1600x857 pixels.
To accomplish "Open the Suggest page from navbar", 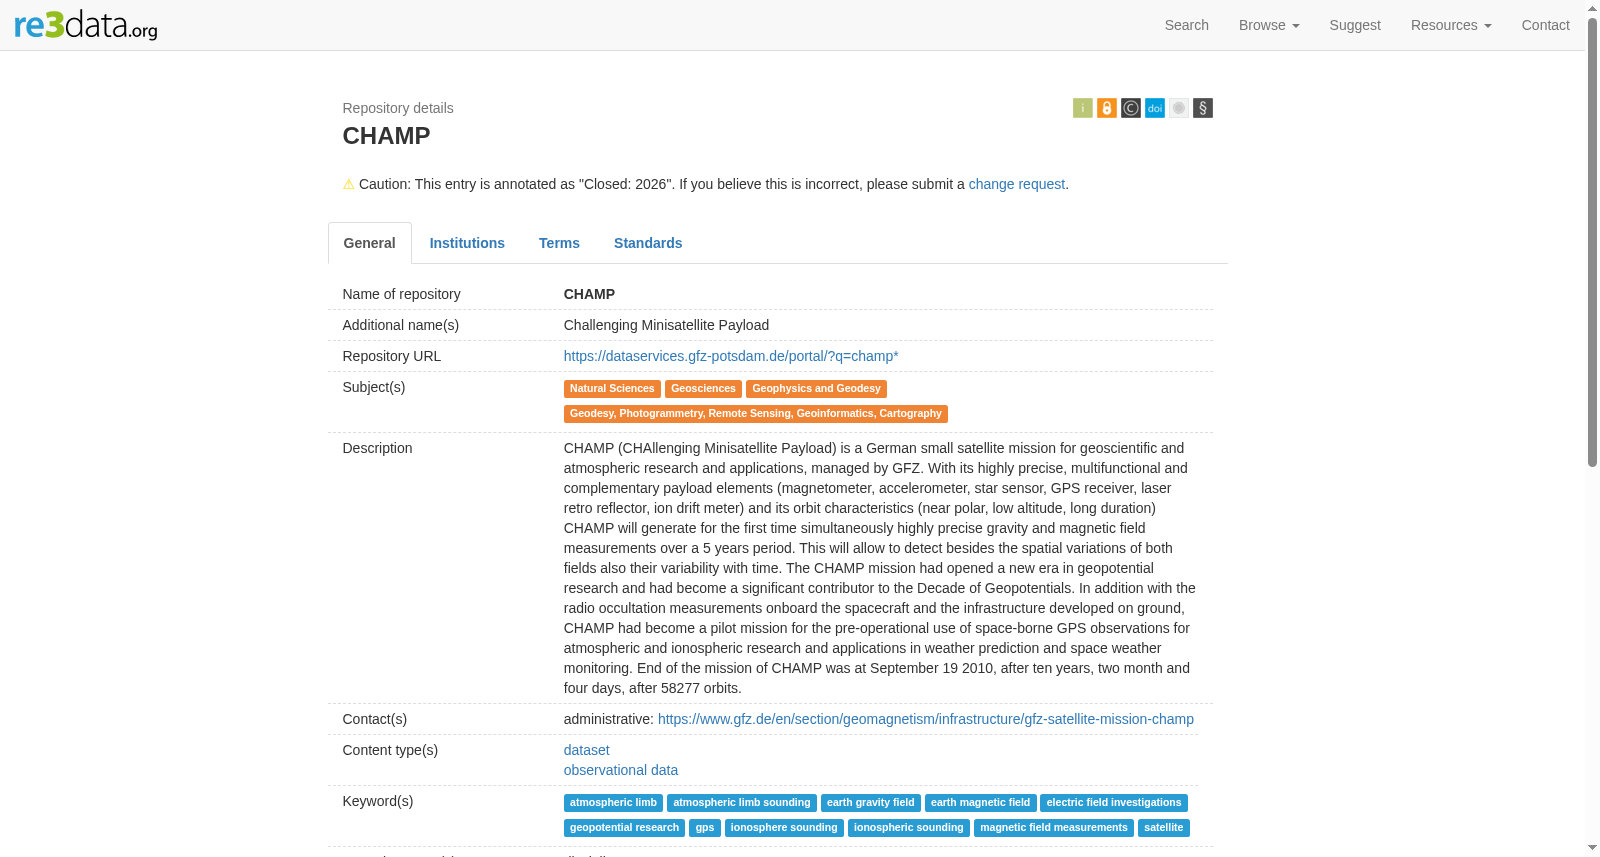I will pyautogui.click(x=1354, y=25).
